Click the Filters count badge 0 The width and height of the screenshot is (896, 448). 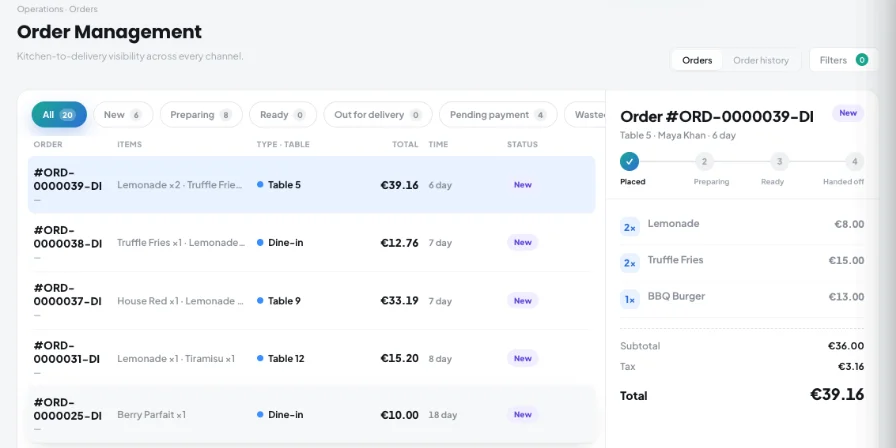point(862,60)
